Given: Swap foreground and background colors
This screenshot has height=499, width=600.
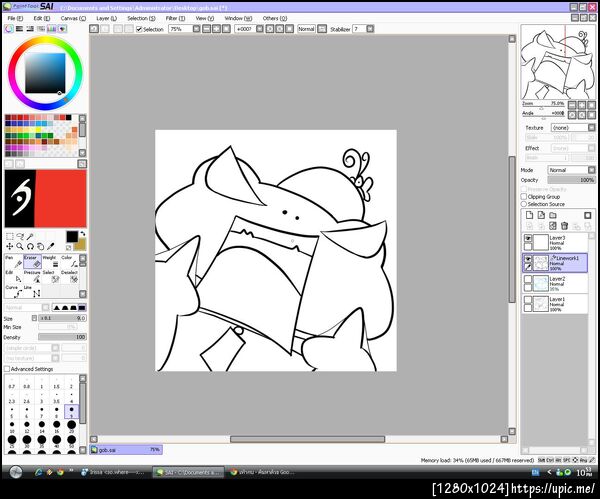Looking at the screenshot, I should 83,234.
